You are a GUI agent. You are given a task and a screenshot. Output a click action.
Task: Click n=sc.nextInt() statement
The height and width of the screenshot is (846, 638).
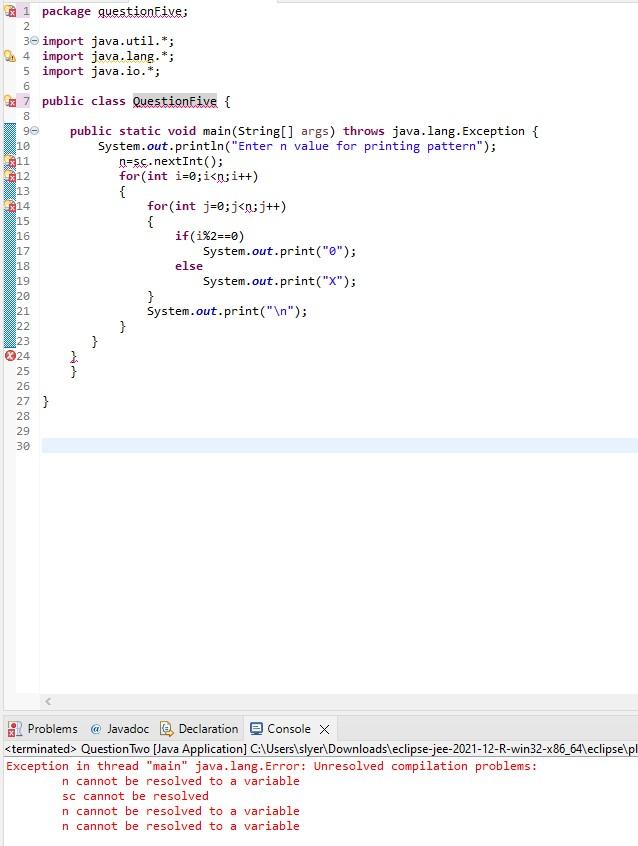click(171, 161)
